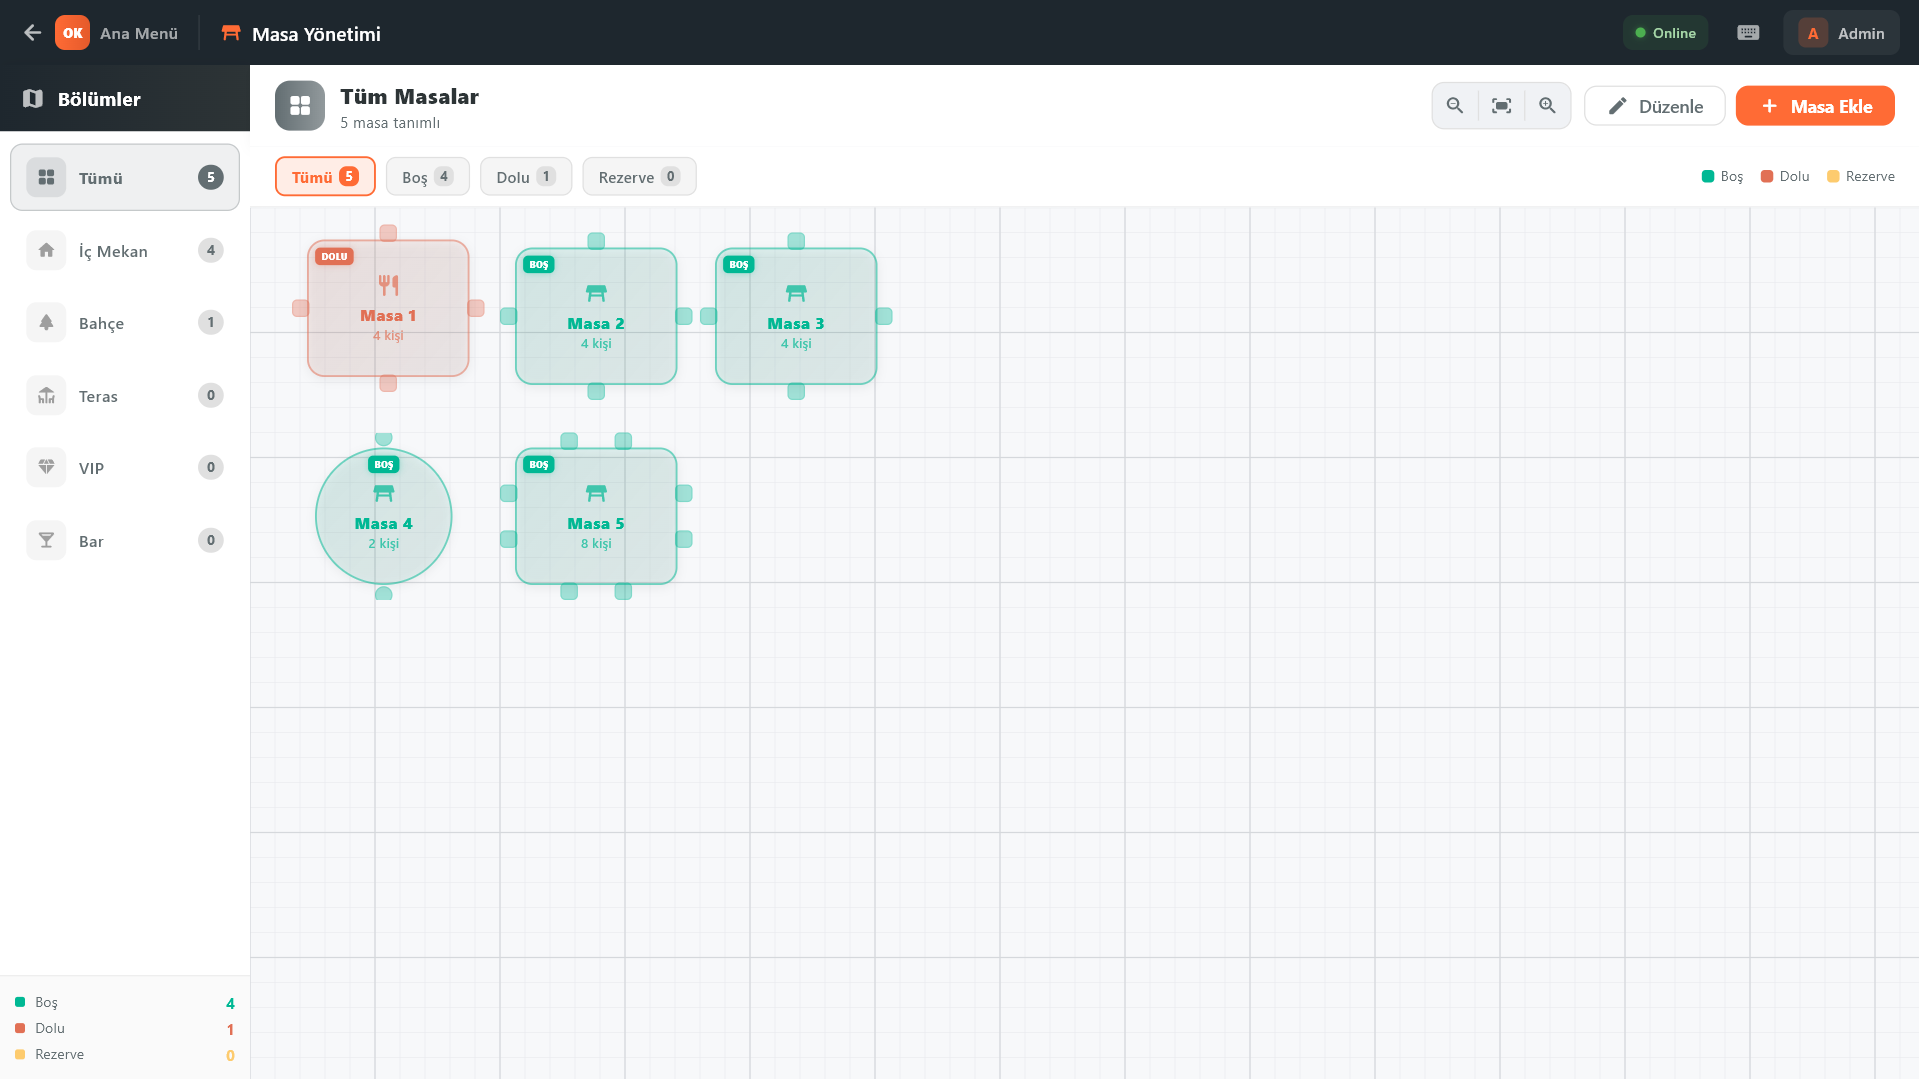Image resolution: width=1919 pixels, height=1079 pixels.
Task: Select the Tümü filter tab
Action: [x=325, y=177]
